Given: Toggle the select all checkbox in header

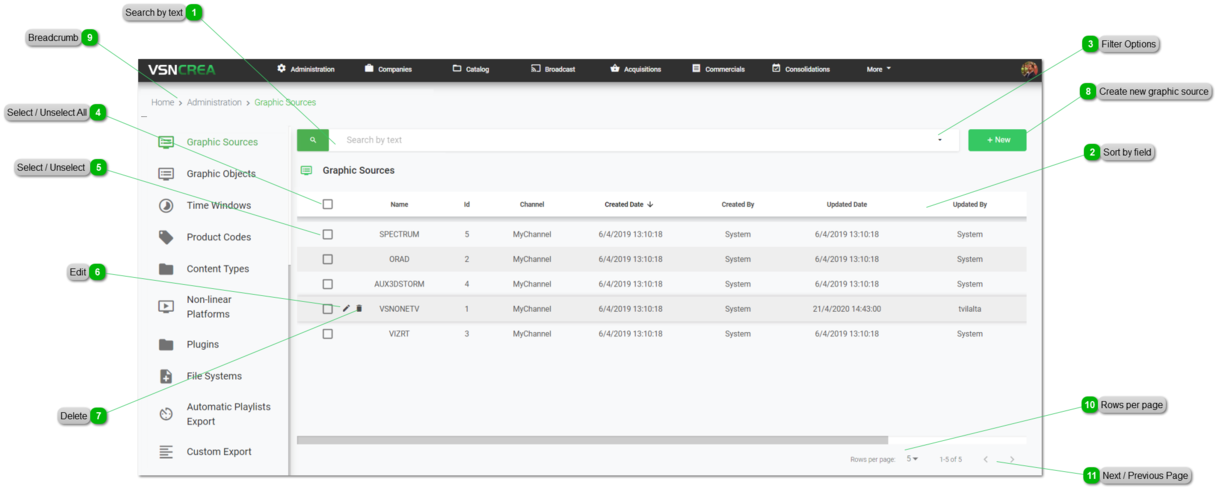Looking at the screenshot, I should tap(328, 204).
